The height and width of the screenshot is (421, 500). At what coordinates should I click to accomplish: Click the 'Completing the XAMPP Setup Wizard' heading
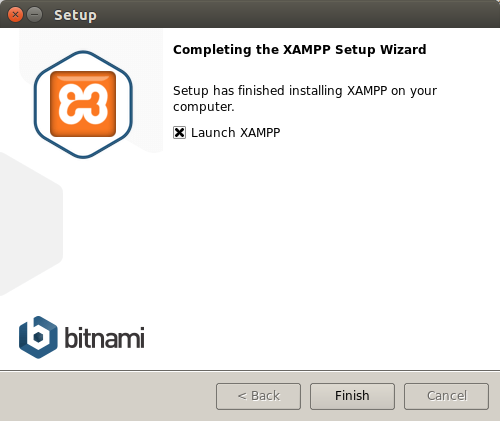(x=300, y=50)
